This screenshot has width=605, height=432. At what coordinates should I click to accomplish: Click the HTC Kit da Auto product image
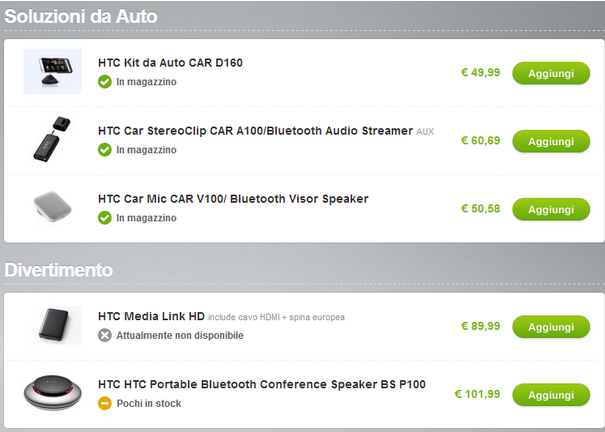pos(52,71)
